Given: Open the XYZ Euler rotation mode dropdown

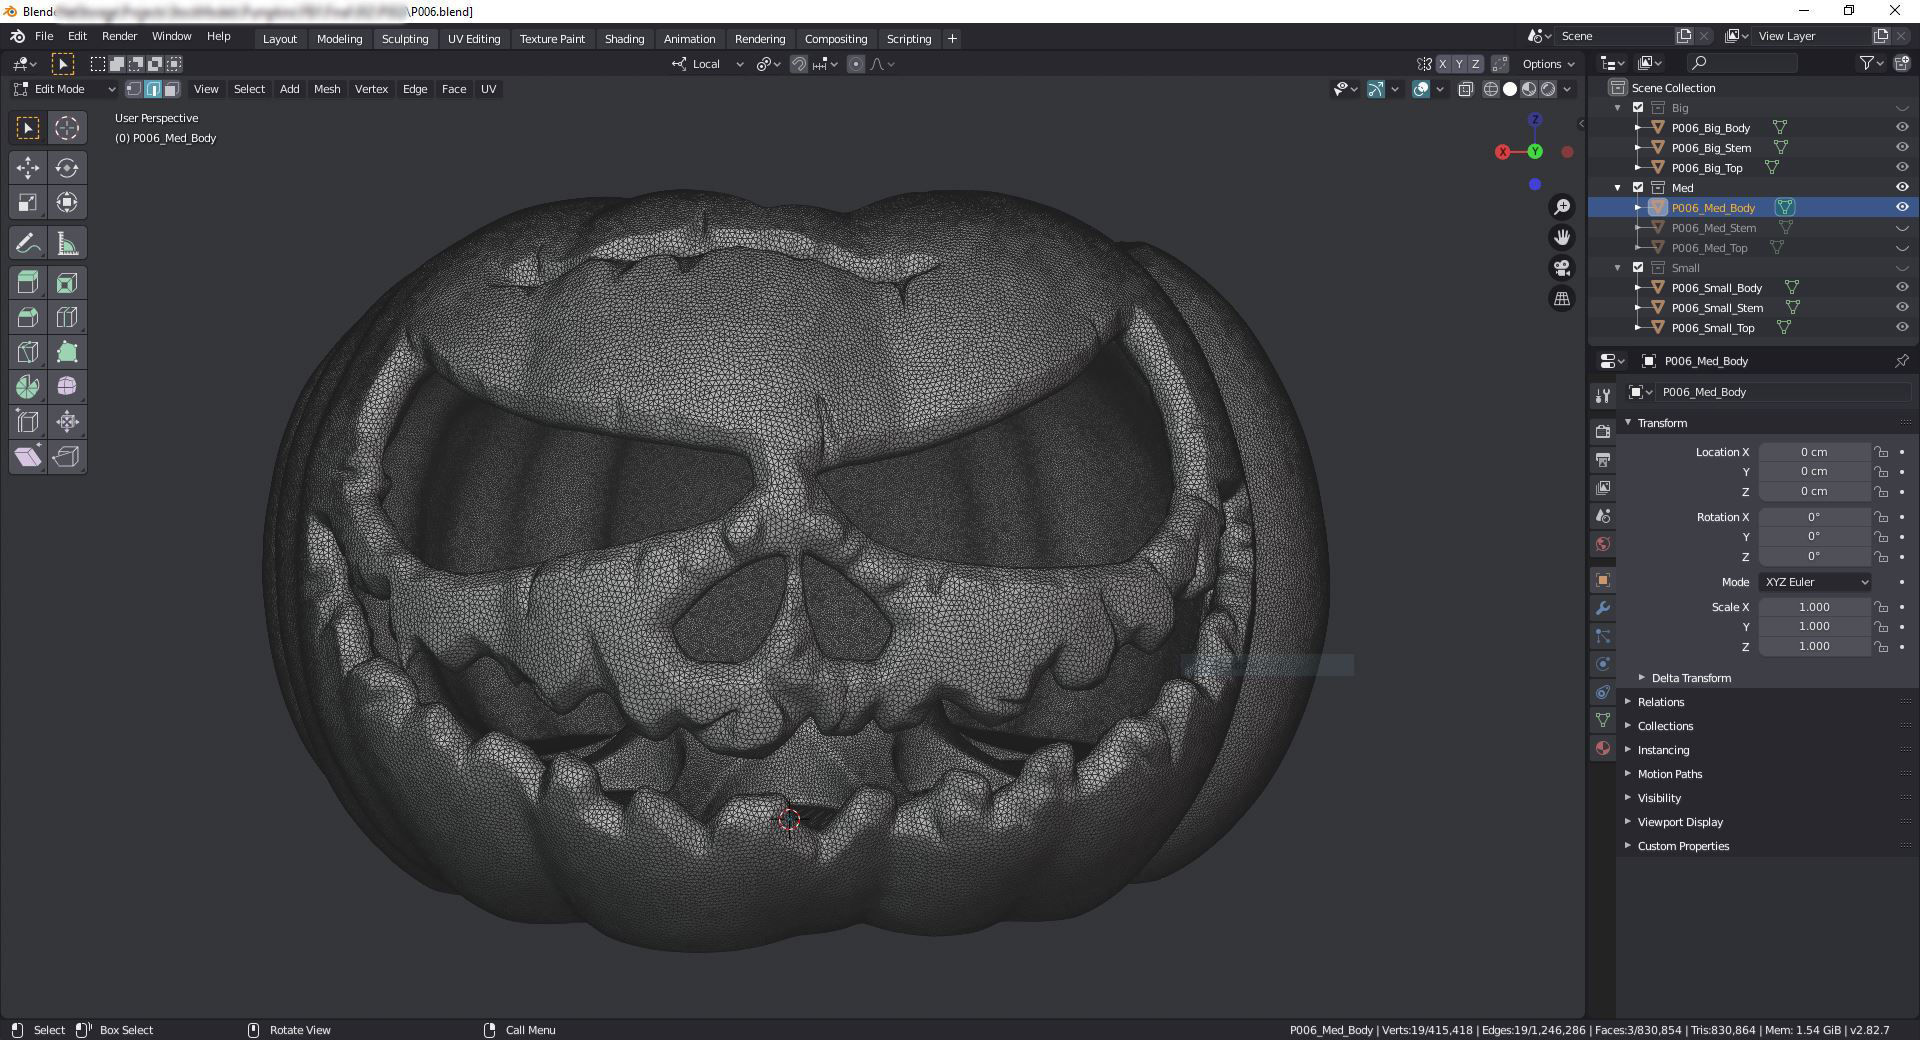Looking at the screenshot, I should [x=1815, y=582].
